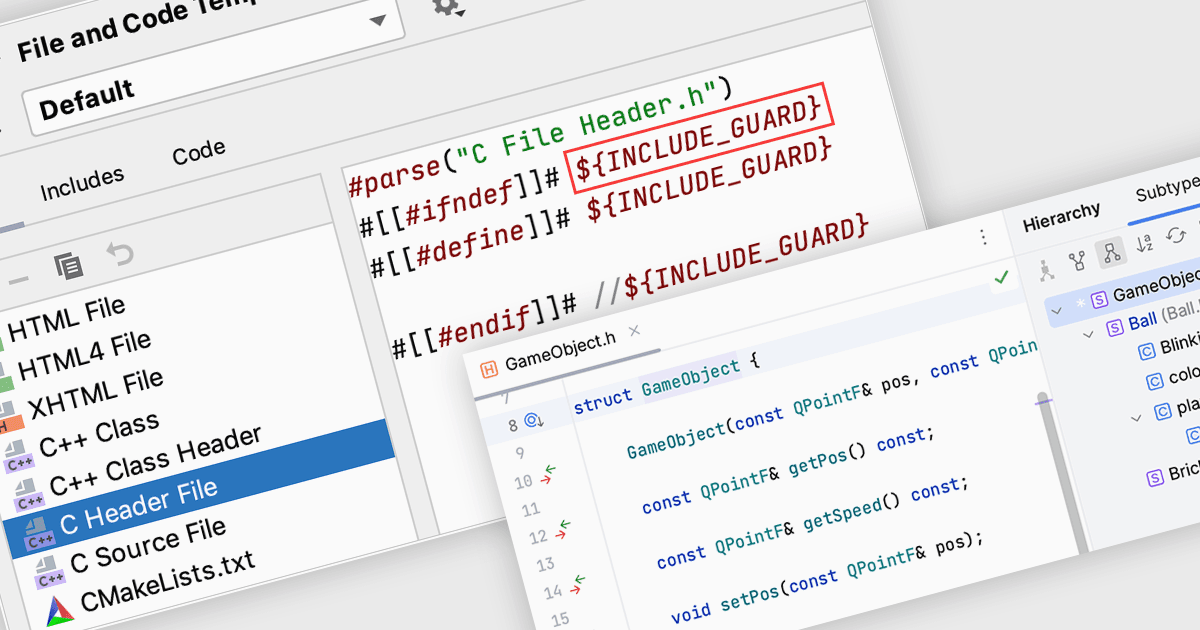Click line number 11 in the gutter
Viewport: 1200px width, 630px height.
530,510
